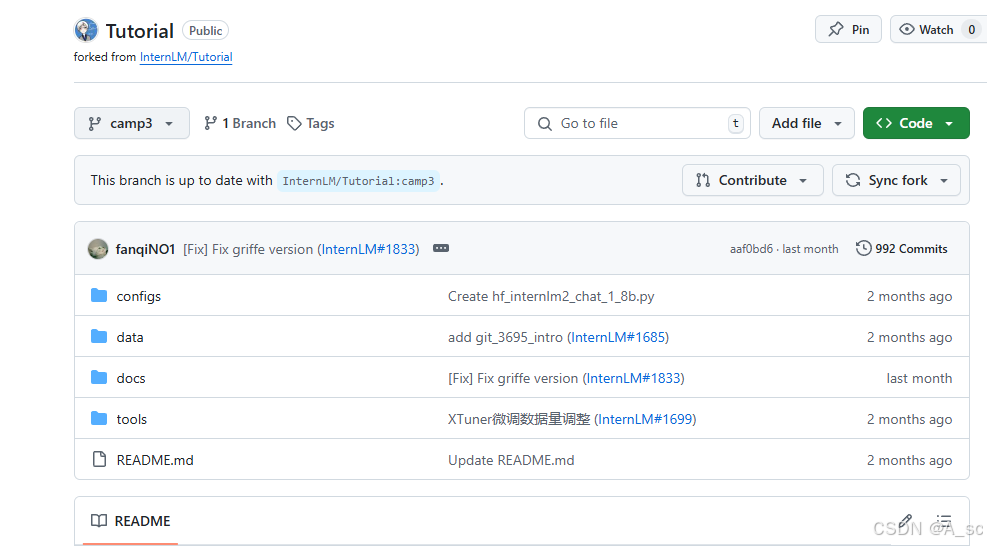Open InternLM#1685 pull request link

[x=618, y=337]
